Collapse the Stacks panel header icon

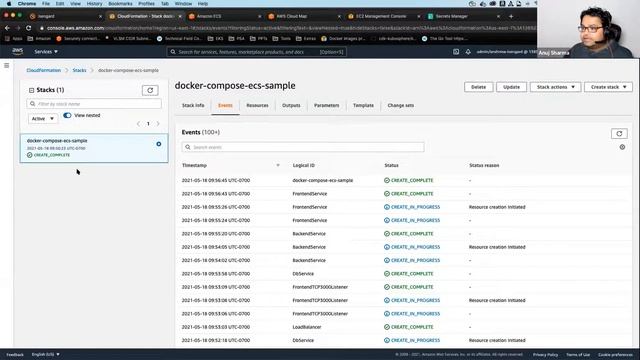pyautogui.click(x=31, y=90)
